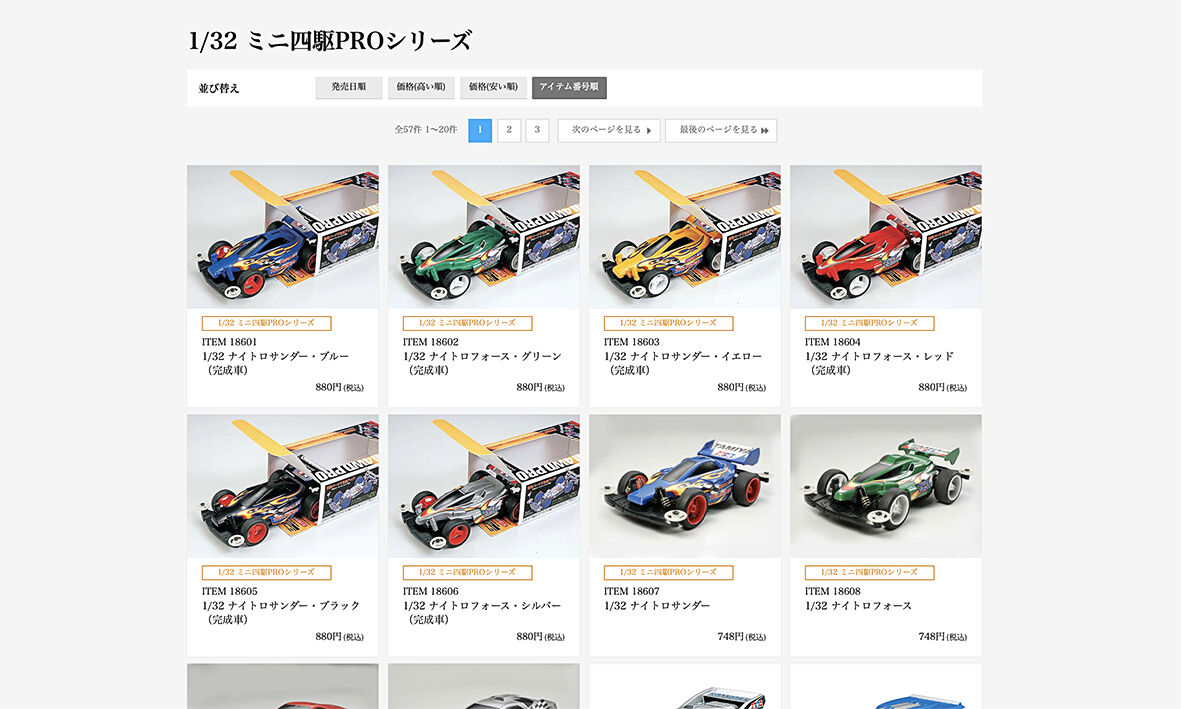Click title ナイトロサンダー・イエロー(完成車)

[683, 363]
